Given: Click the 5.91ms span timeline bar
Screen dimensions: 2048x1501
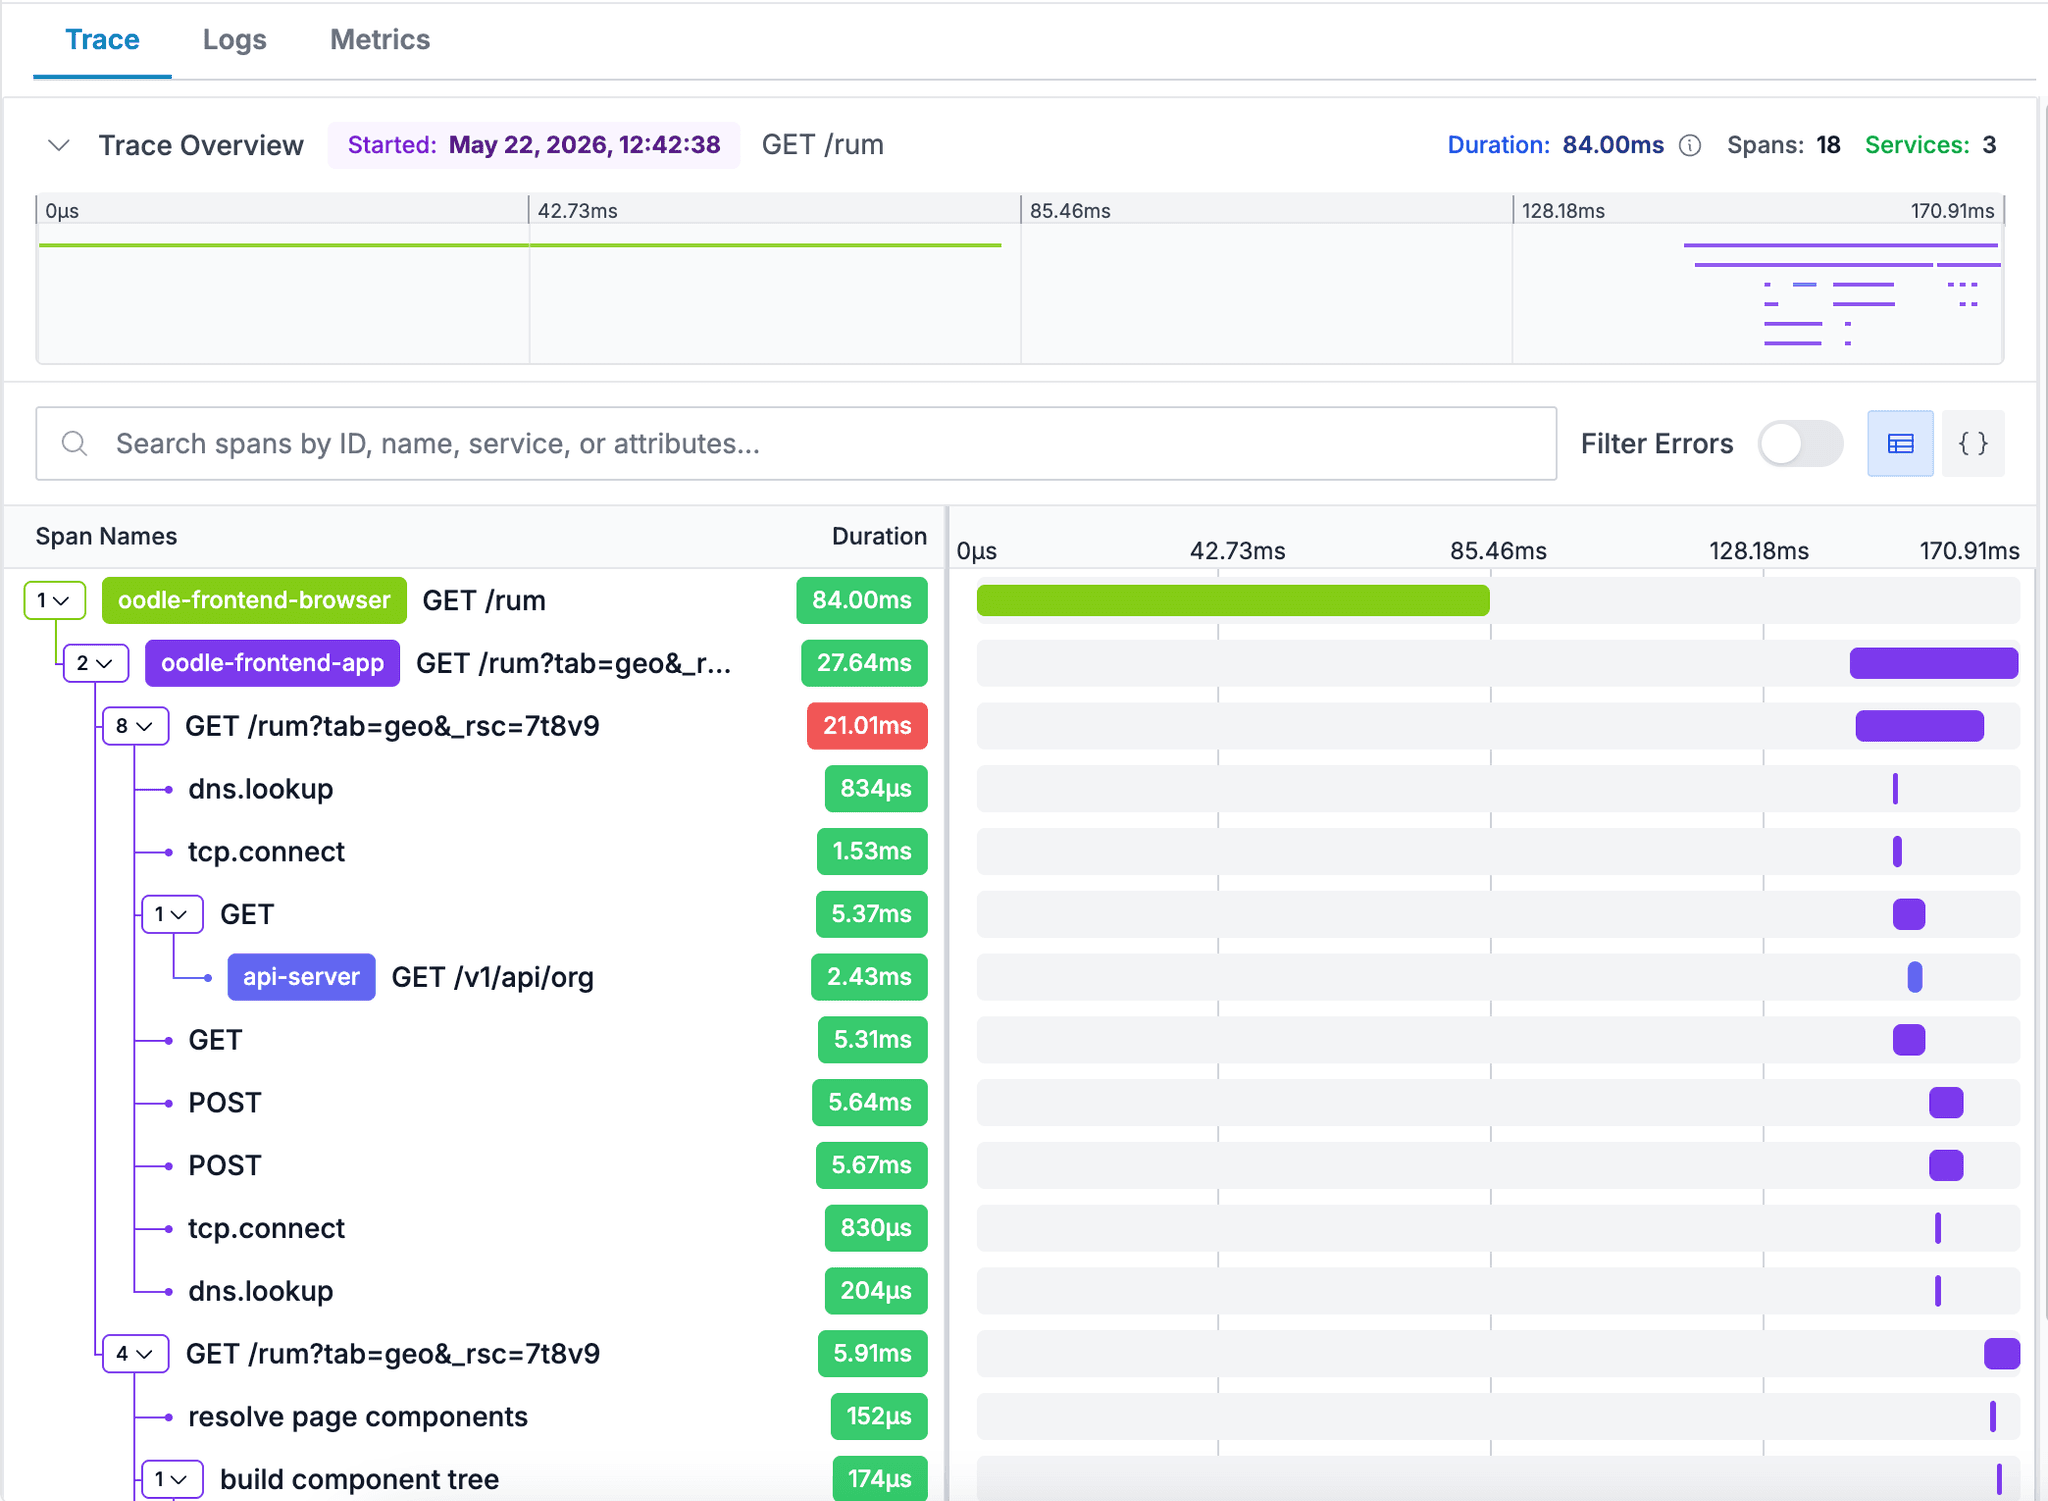Looking at the screenshot, I should click(2002, 1354).
